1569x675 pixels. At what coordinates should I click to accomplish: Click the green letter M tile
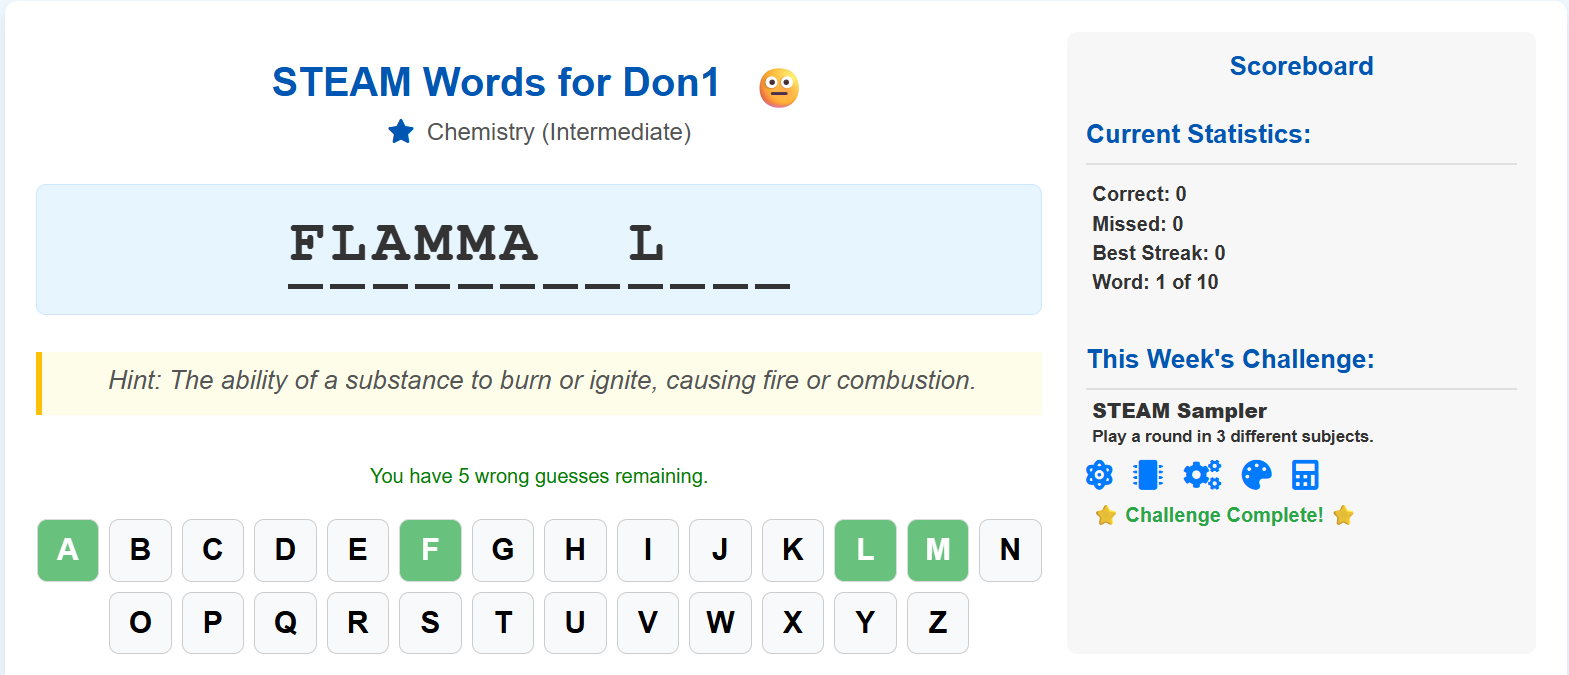(938, 550)
